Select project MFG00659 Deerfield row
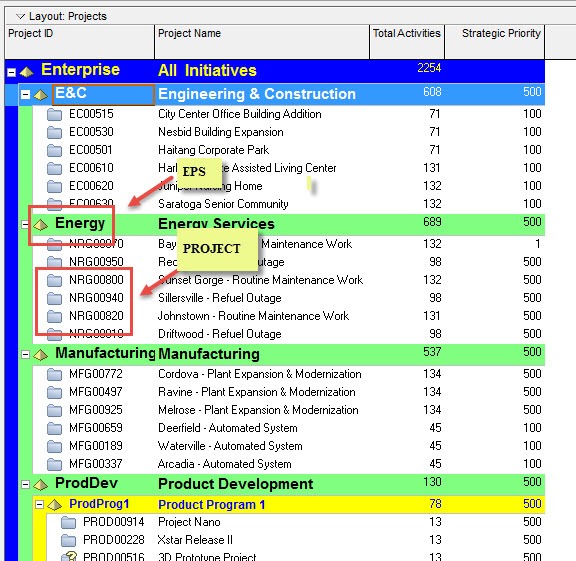 289,428
